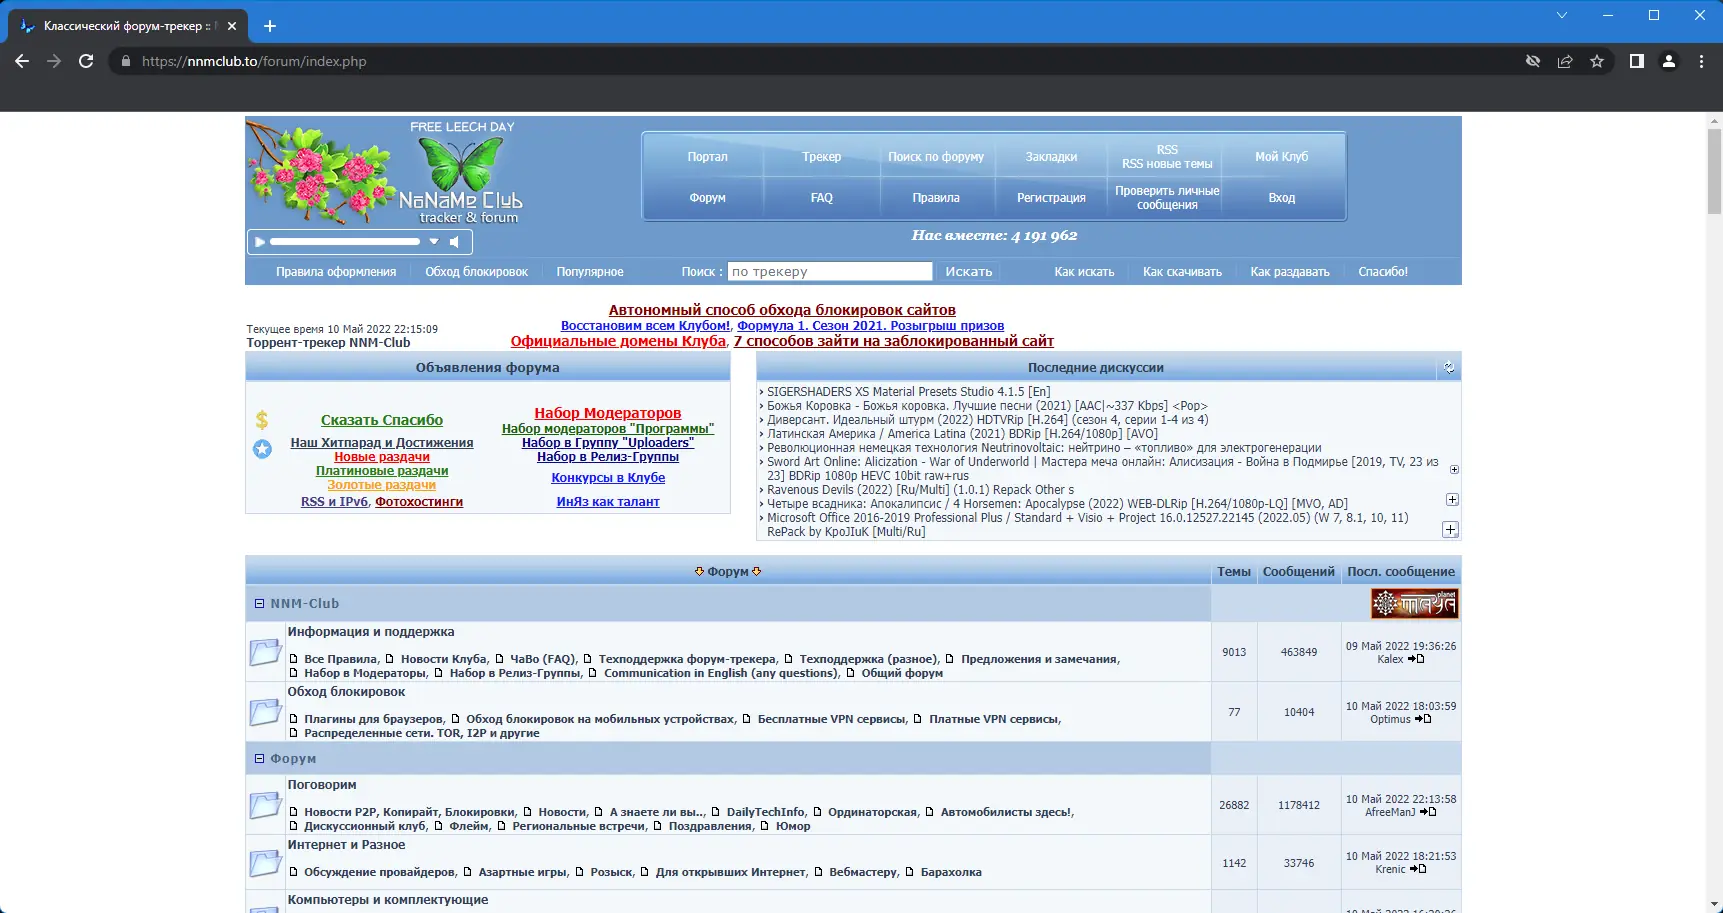The width and height of the screenshot is (1723, 913).
Task: Mute the header audio player speaker
Action: (455, 242)
